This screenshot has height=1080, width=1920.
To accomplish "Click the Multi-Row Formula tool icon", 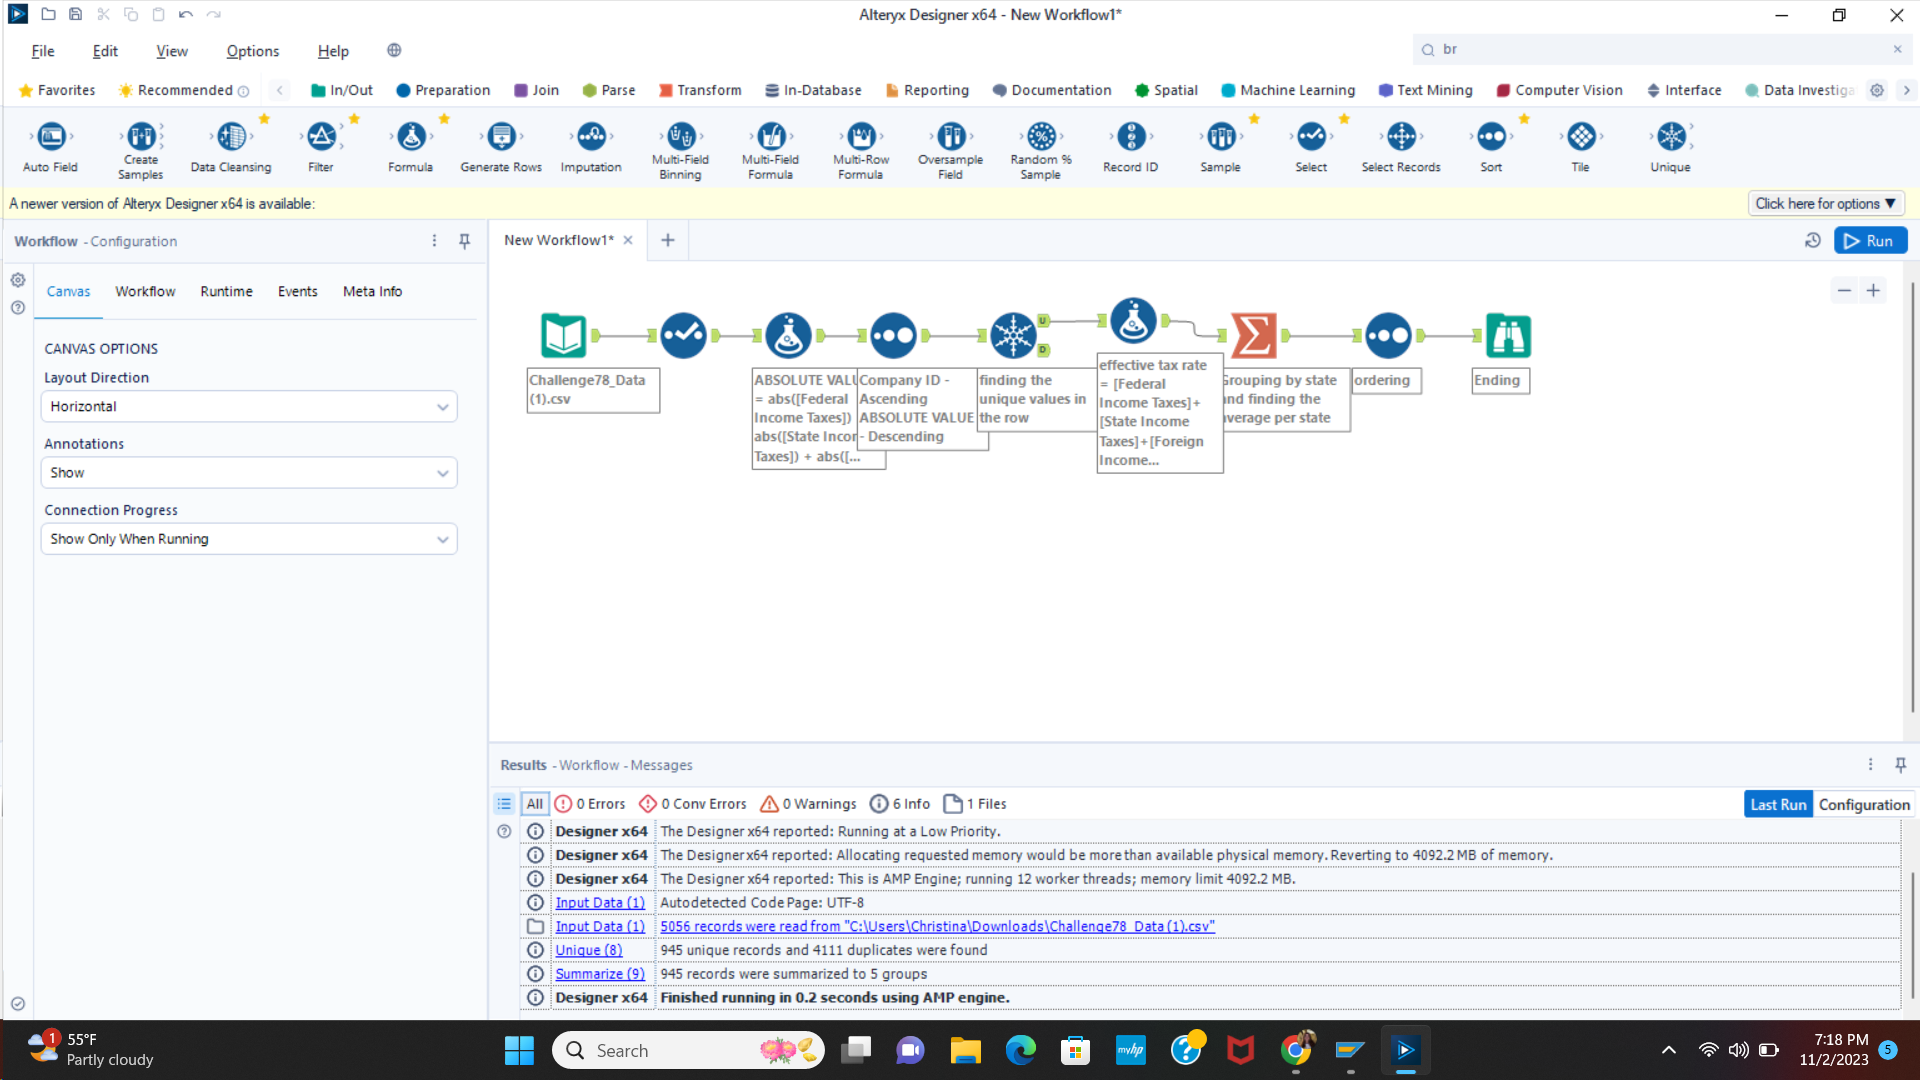I will click(x=860, y=137).
